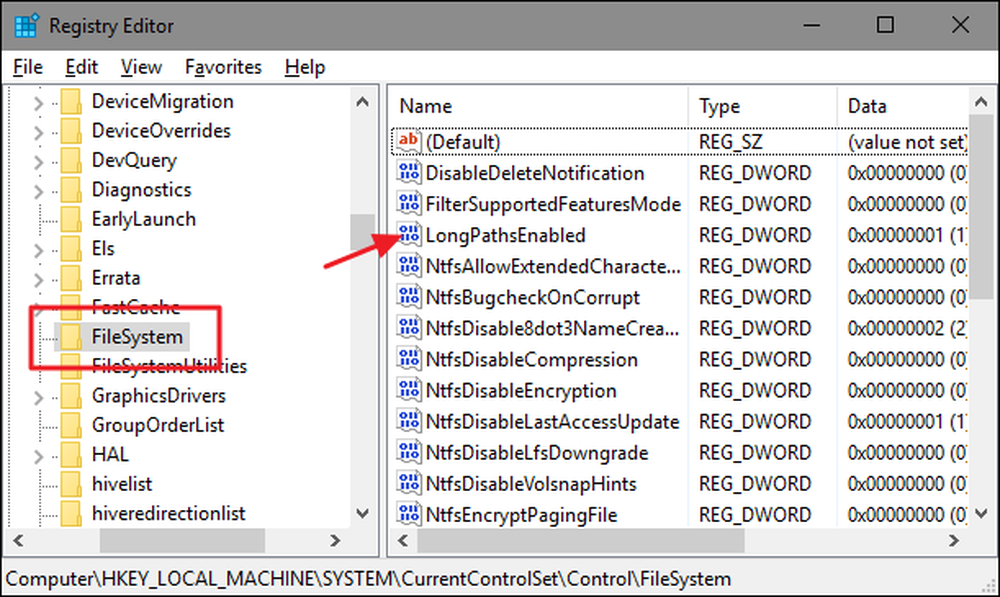Expand the DeviceOverrides key
The height and width of the screenshot is (597, 1000).
tap(38, 131)
